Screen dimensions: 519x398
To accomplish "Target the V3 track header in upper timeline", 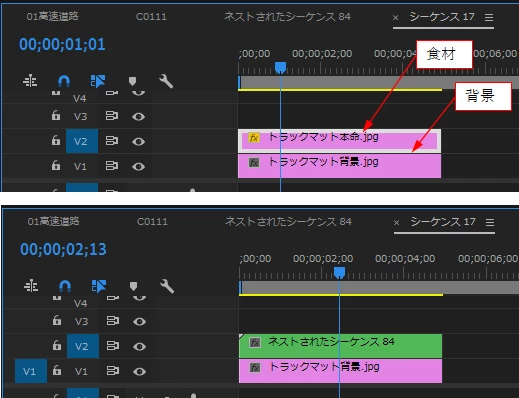I will coord(80,116).
